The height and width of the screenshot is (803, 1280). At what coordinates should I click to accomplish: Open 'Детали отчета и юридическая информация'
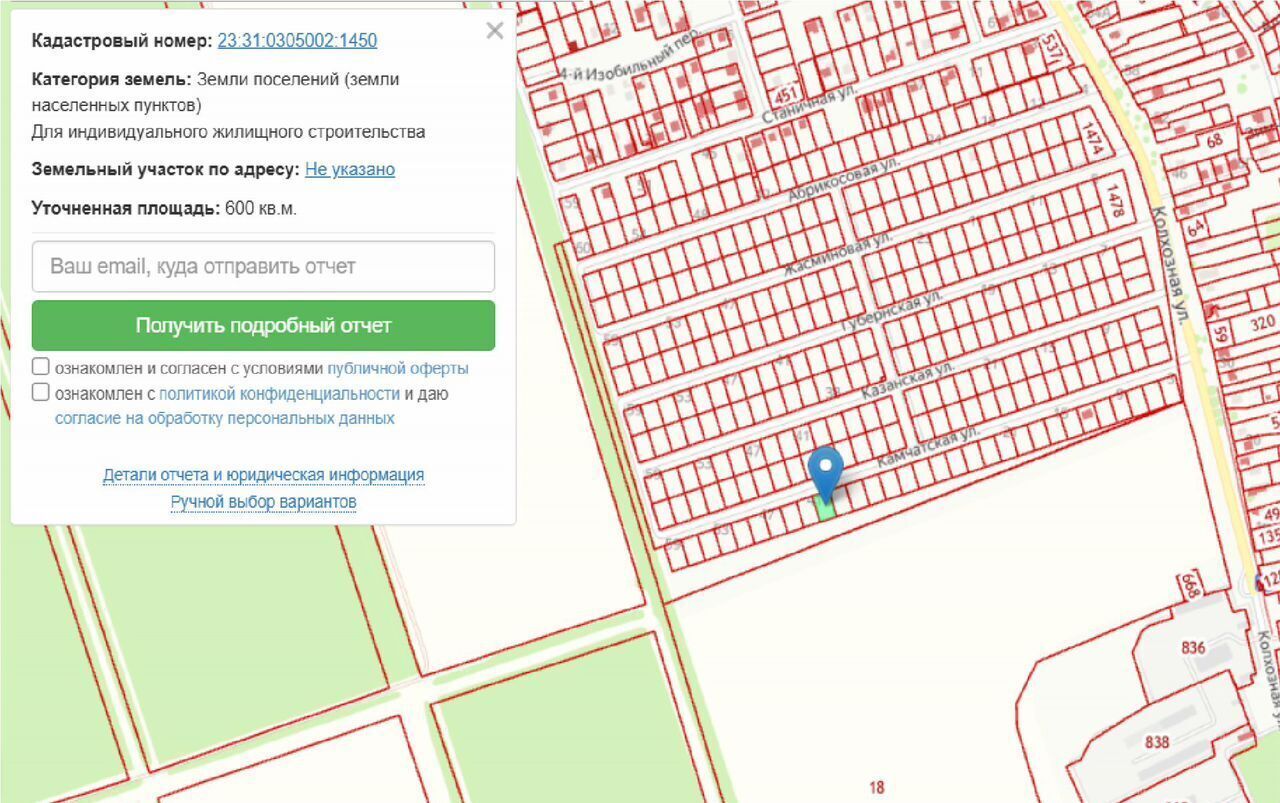[263, 475]
